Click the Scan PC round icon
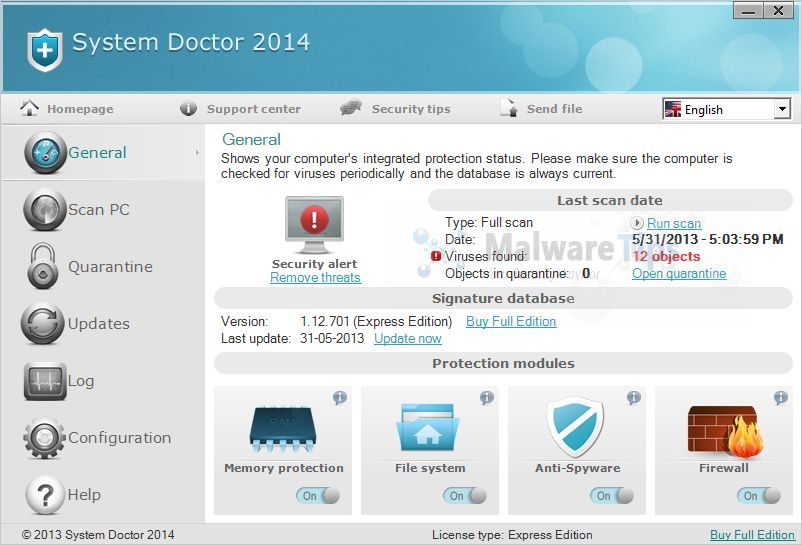The width and height of the screenshot is (802, 545). pyautogui.click(x=45, y=210)
